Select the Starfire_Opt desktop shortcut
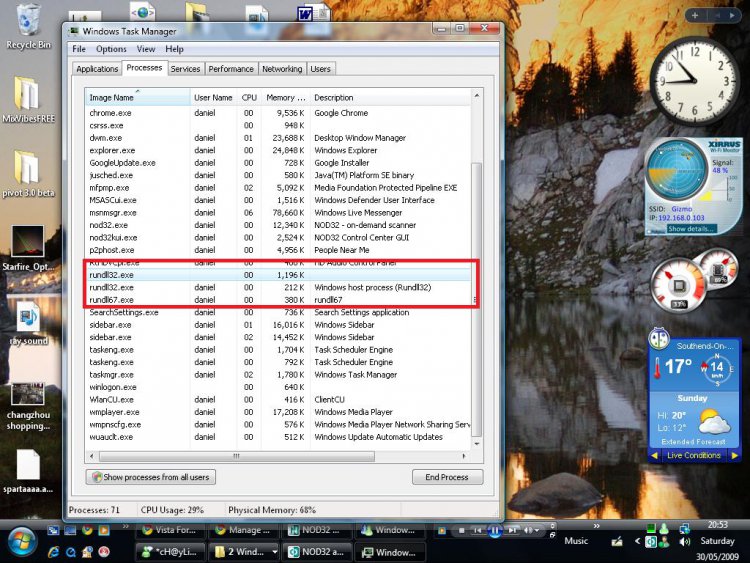Image resolution: width=750 pixels, height=563 pixels. click(28, 248)
